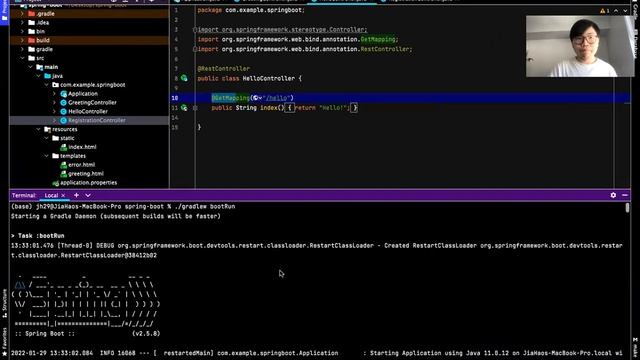Click the HelloController class icon
Image resolution: width=640 pixels, height=360 pixels.
coord(63,111)
